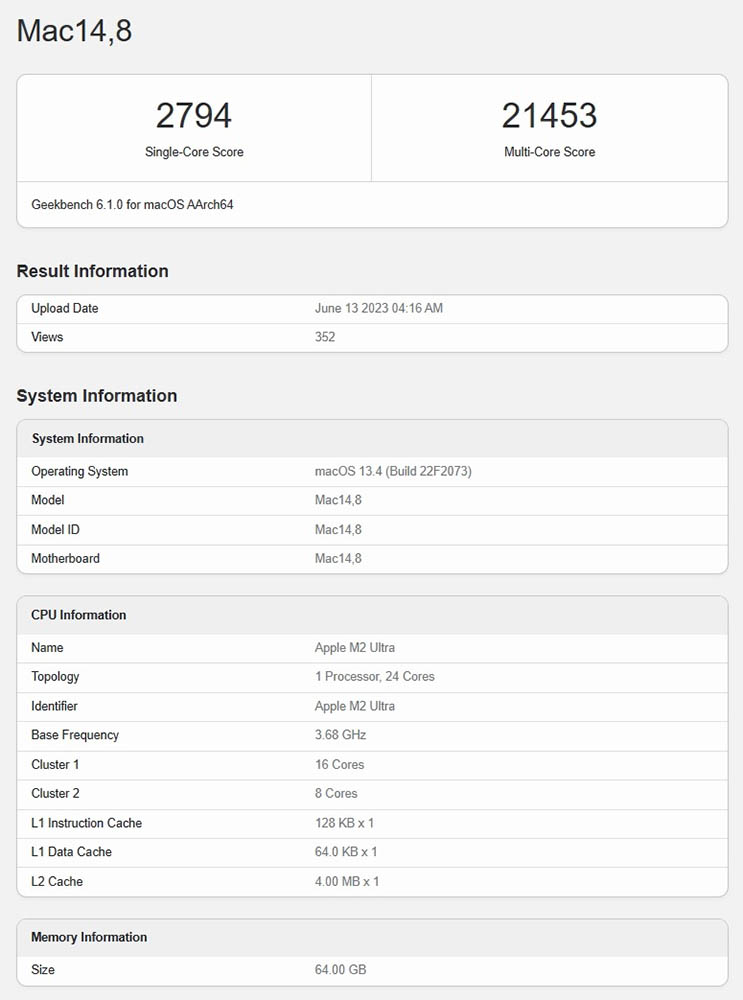Select the macOS 13.4 build value
This screenshot has height=1000, width=743.
pos(393,472)
